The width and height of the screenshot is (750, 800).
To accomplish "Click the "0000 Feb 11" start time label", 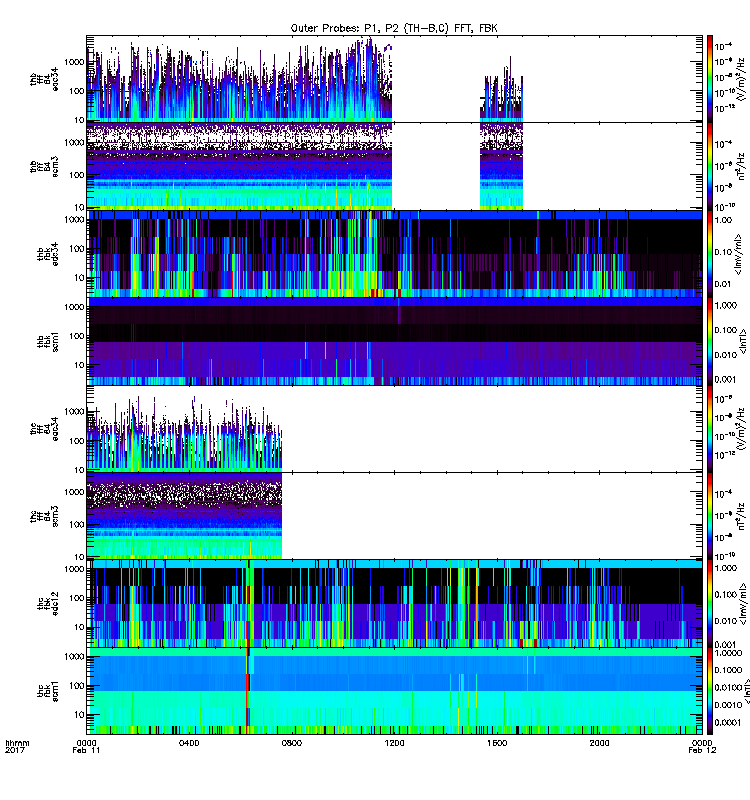I will click(x=86, y=746).
